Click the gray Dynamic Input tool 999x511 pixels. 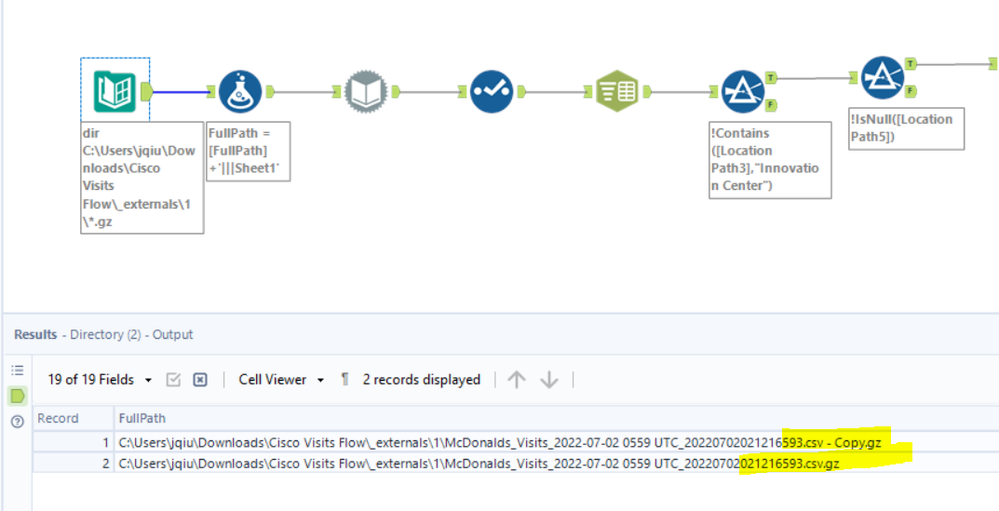tap(366, 92)
